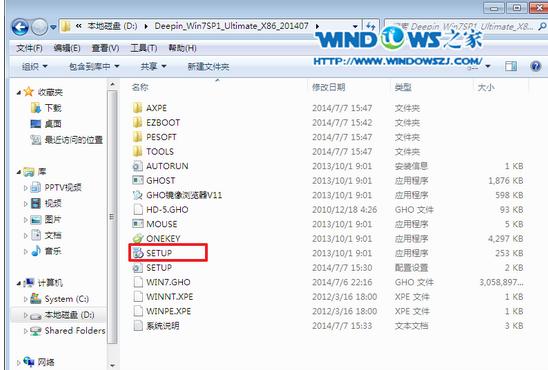This screenshot has height=370, width=548.
Task: Click the 新建文件夹 button
Action: click(208, 66)
